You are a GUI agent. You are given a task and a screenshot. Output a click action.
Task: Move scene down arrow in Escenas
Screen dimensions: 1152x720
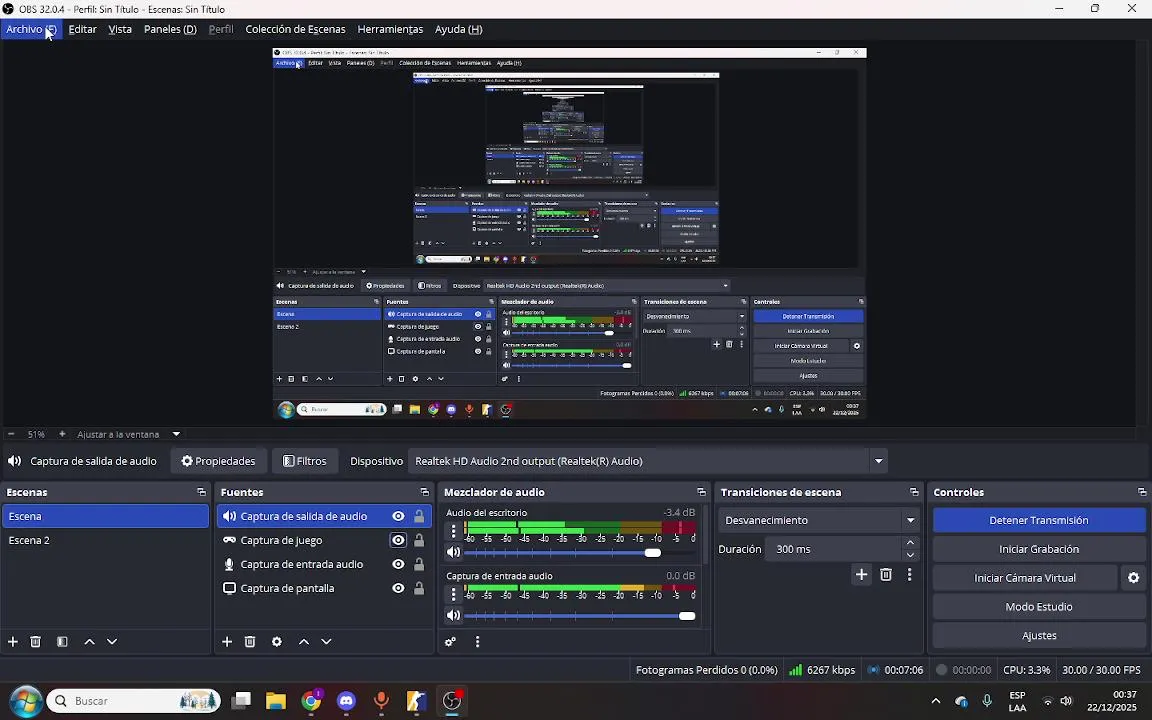pos(112,642)
